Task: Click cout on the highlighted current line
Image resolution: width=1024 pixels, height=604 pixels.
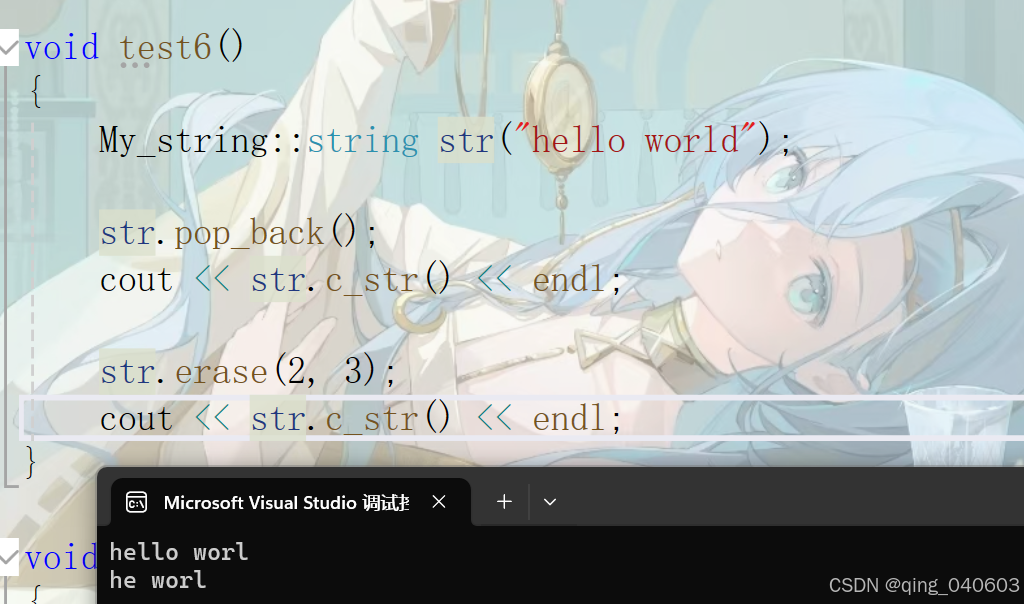Action: coord(136,419)
